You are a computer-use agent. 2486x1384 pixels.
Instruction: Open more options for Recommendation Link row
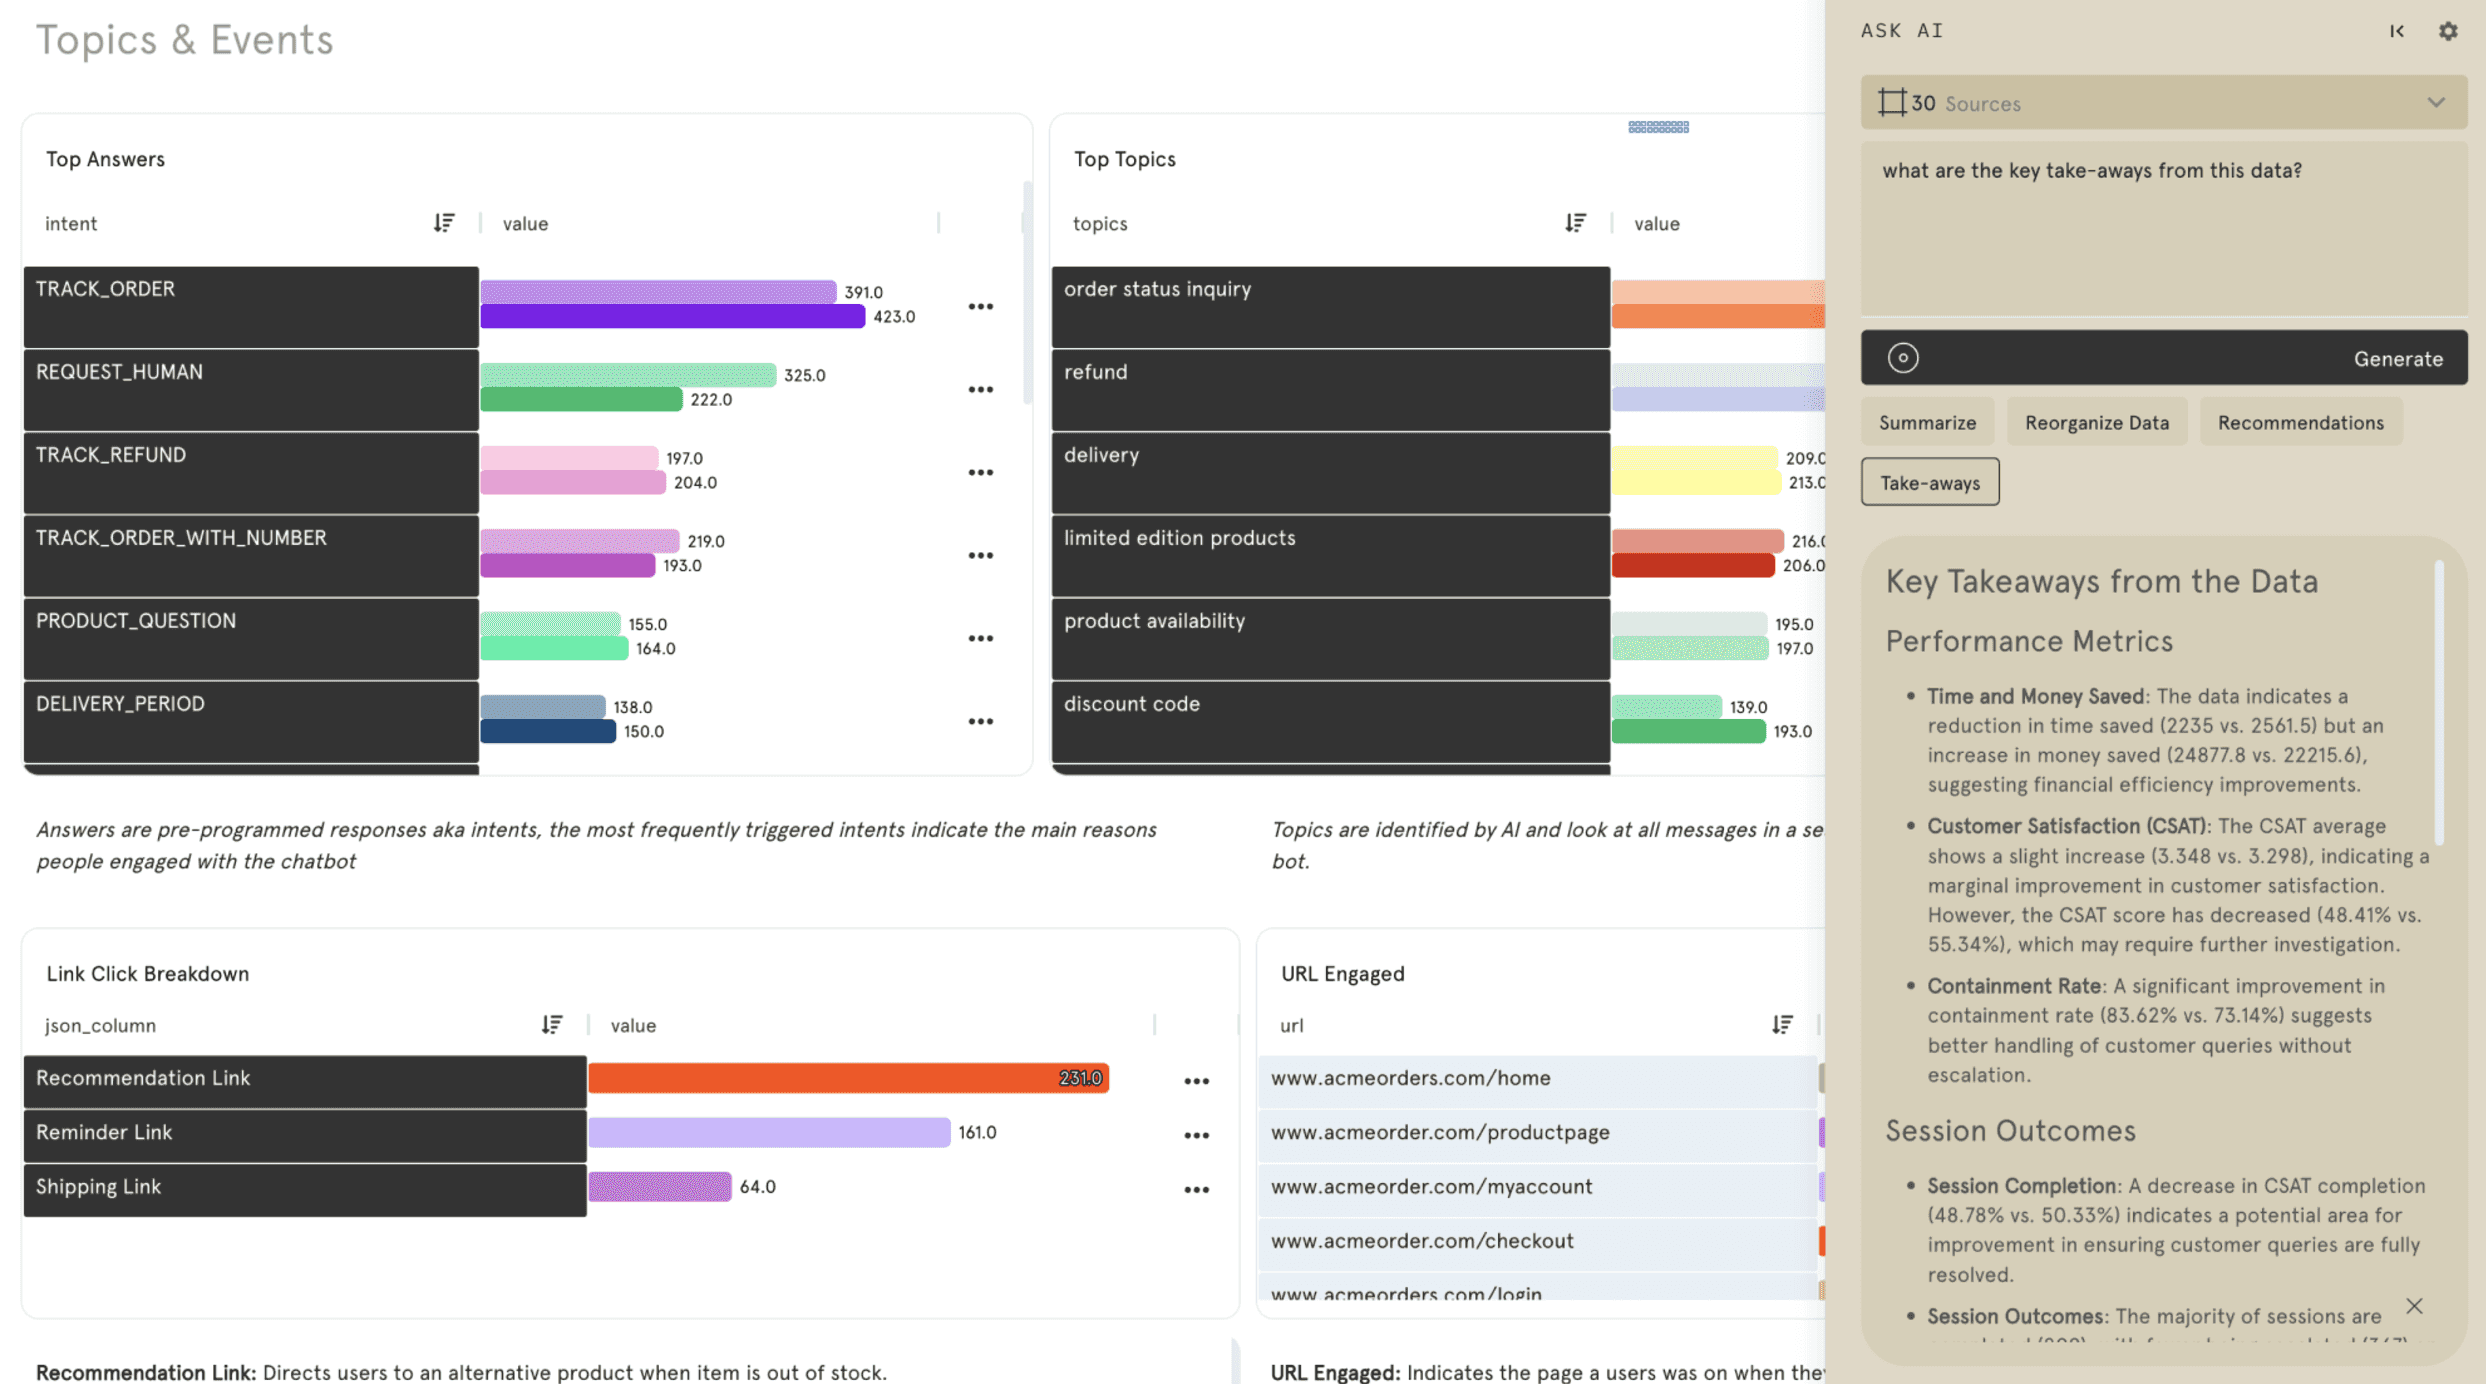point(1196,1081)
